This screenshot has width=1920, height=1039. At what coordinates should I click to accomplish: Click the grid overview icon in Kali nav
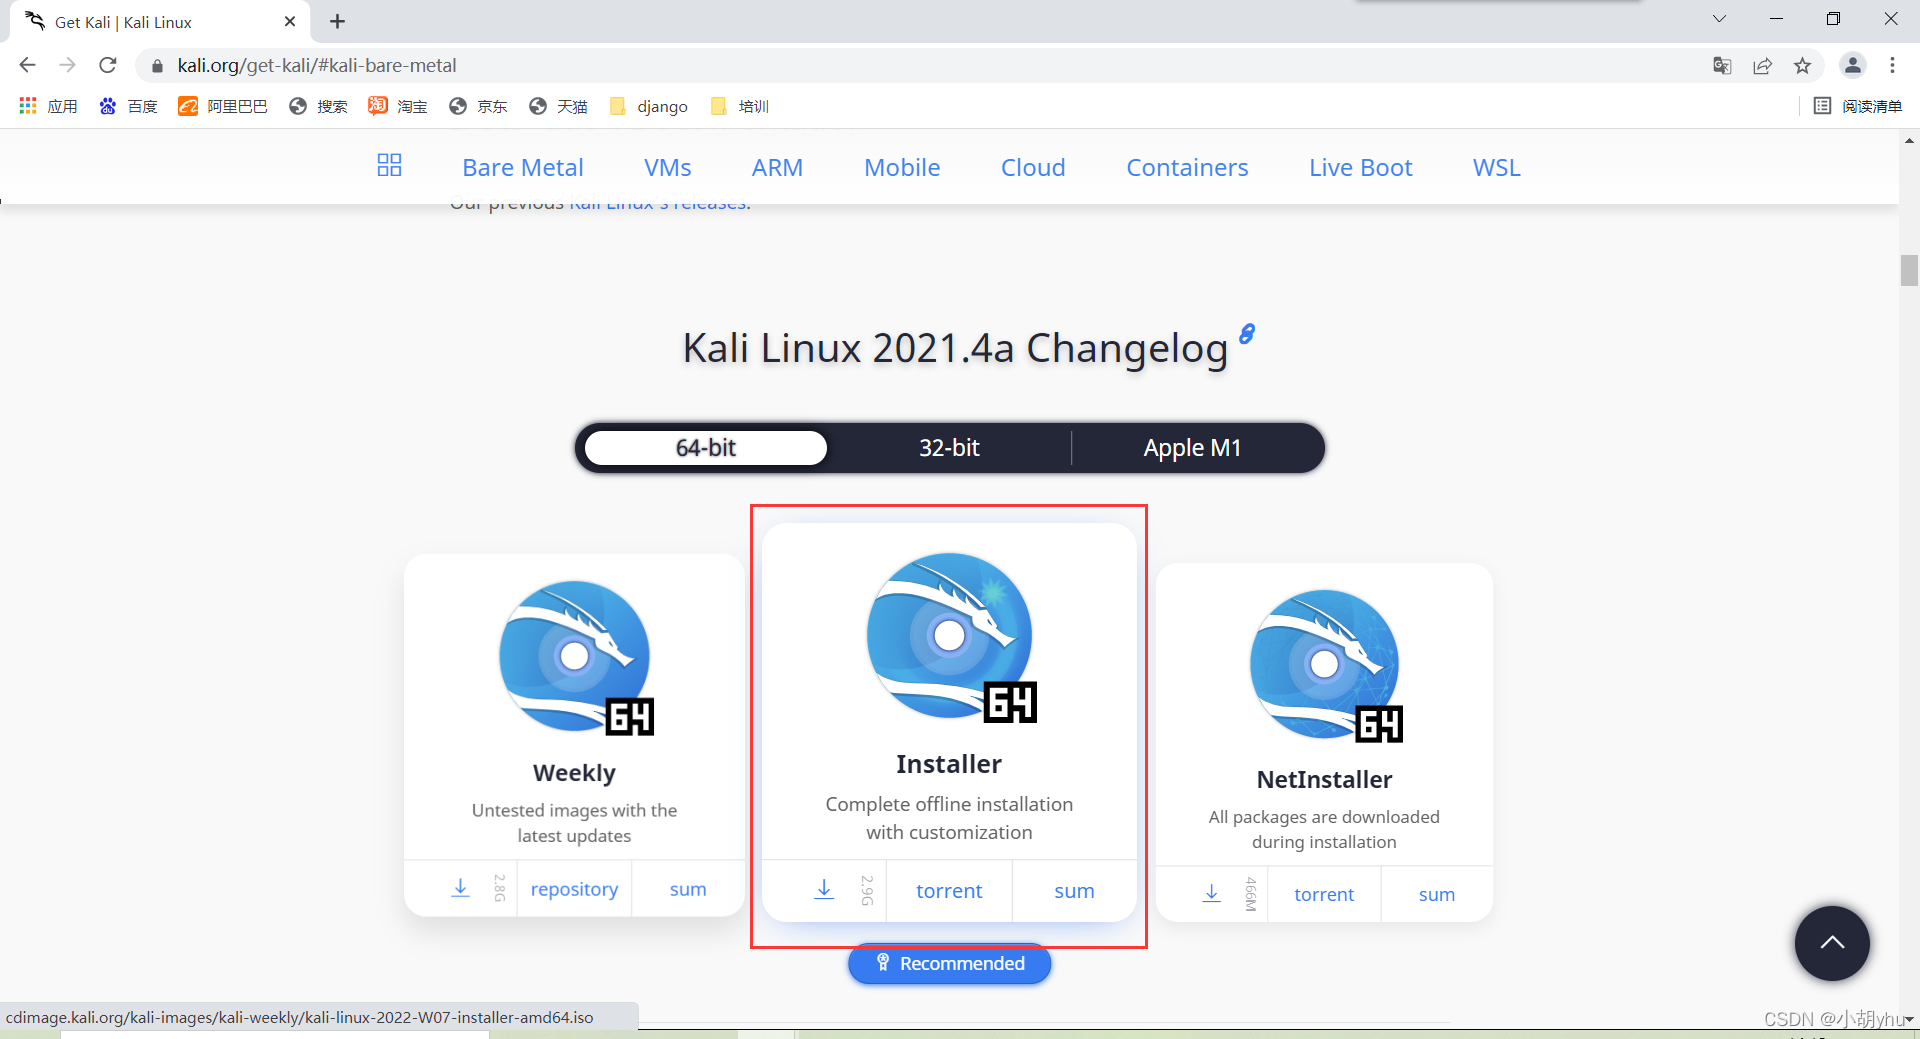389,165
